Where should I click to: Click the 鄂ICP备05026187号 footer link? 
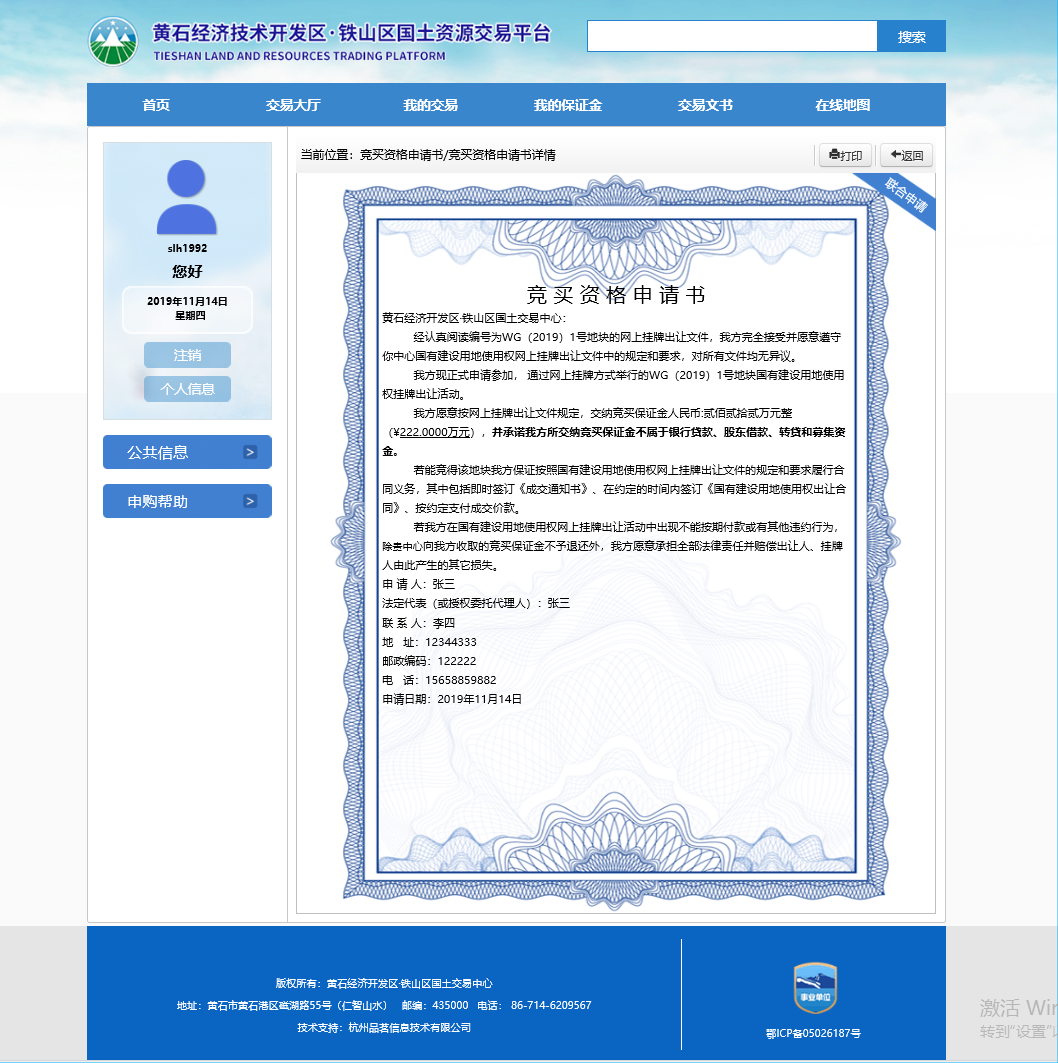click(x=813, y=1033)
